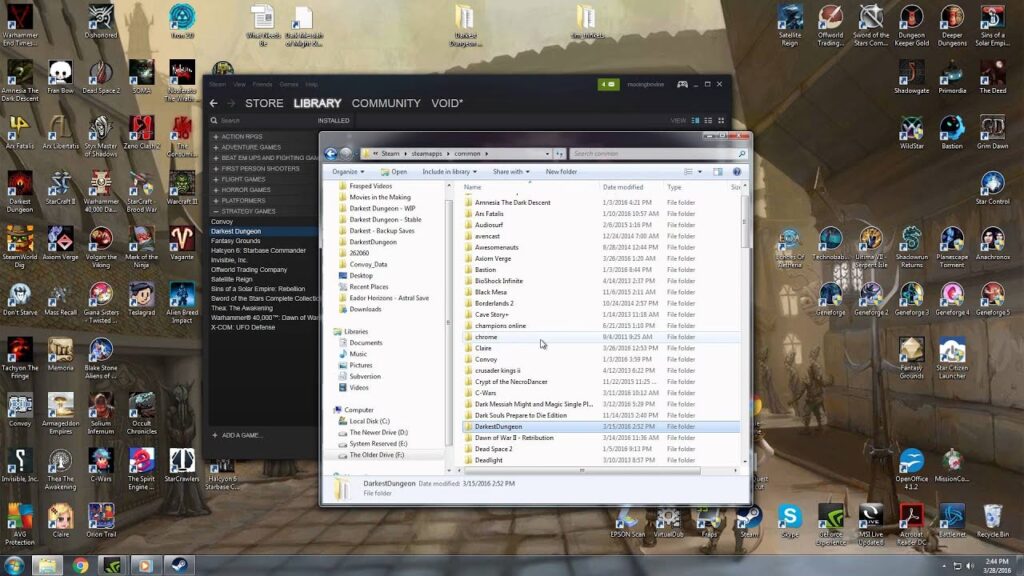The height and width of the screenshot is (576, 1024).
Task: Open Chrome from the taskbar
Action: click(x=80, y=565)
